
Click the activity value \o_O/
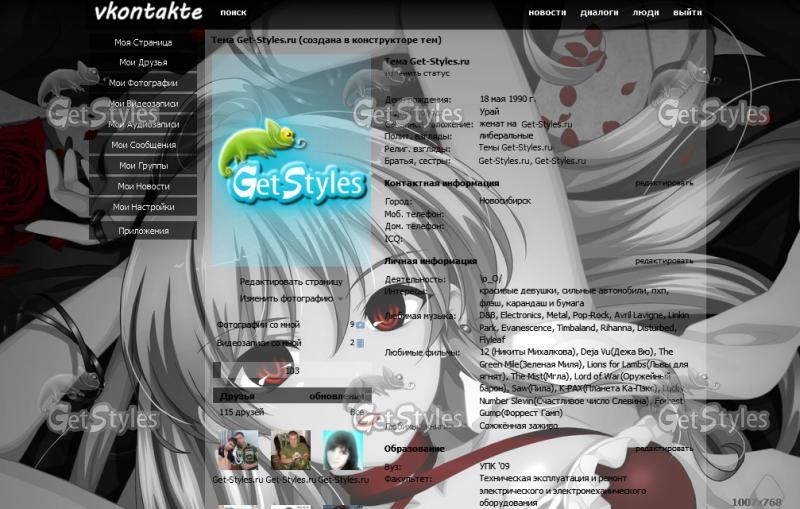click(491, 279)
